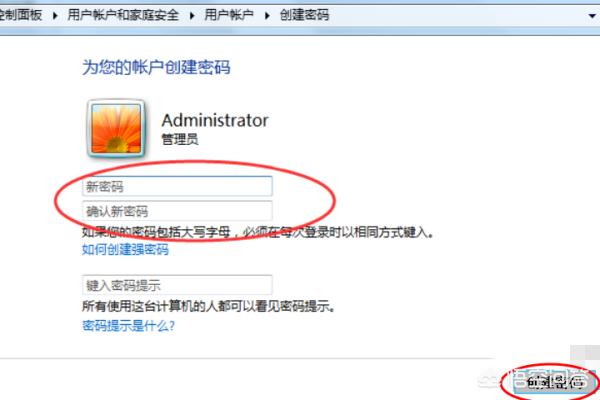Image resolution: width=600 pixels, height=400 pixels.
Task: Focus the 新密码 input field
Action: pyautogui.click(x=177, y=186)
